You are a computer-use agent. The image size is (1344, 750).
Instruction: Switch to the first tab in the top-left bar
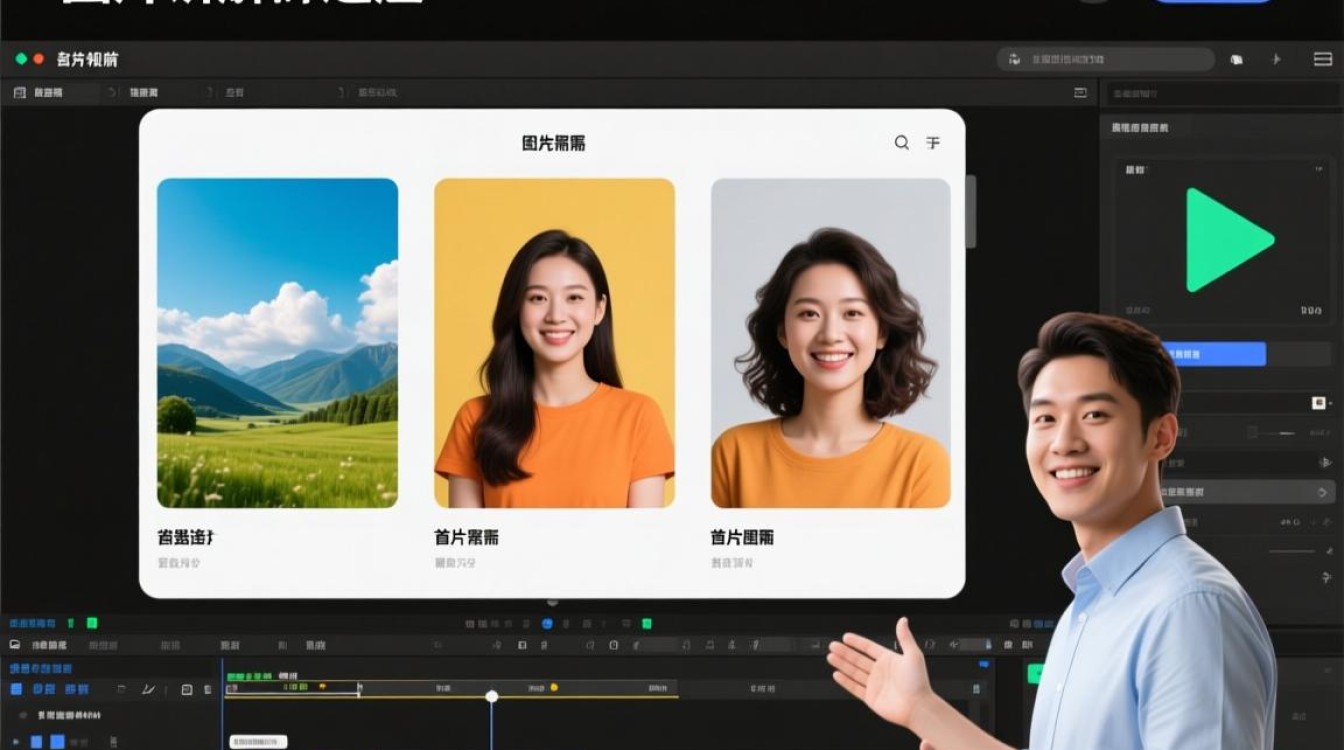45,92
